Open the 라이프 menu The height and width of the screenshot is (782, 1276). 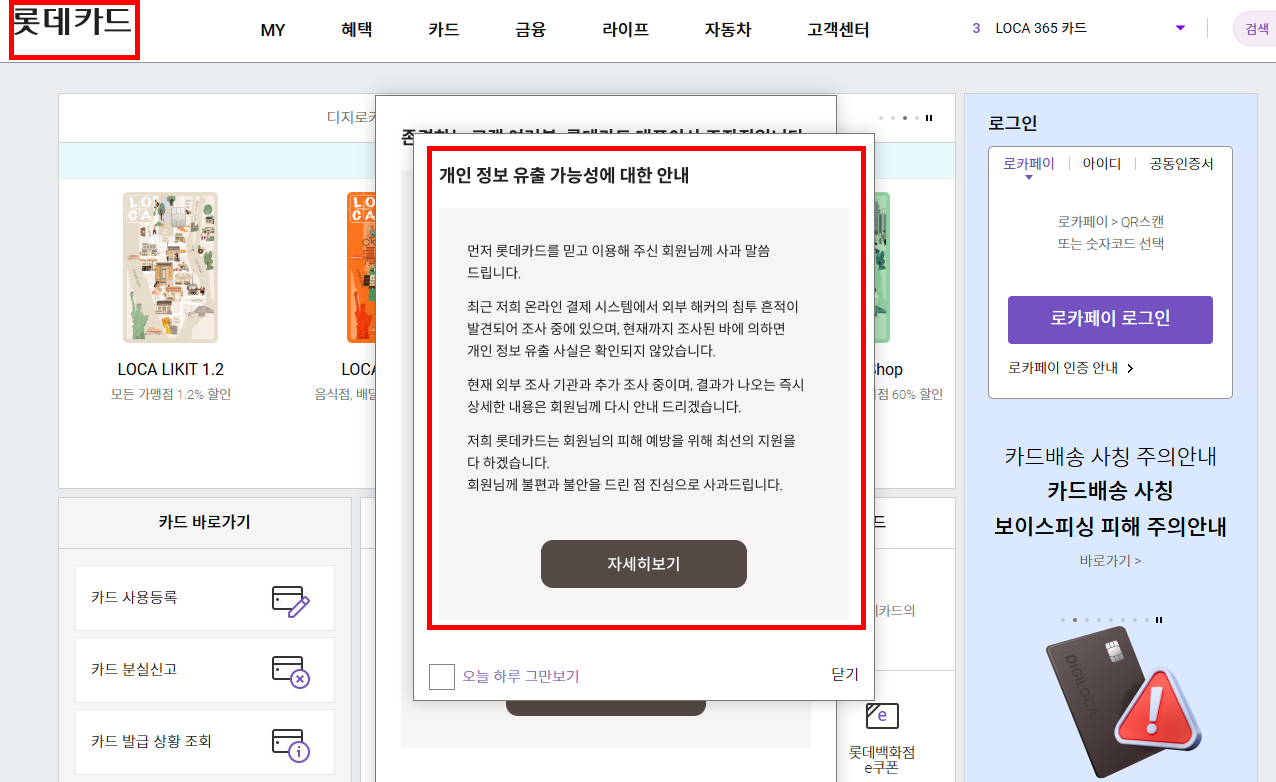coord(625,30)
